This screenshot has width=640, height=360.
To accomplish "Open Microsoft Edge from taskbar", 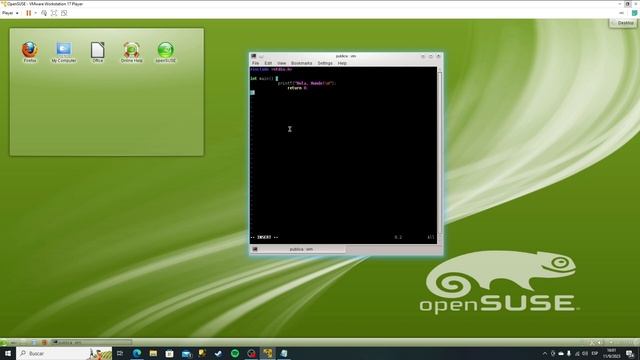I will 137,353.
